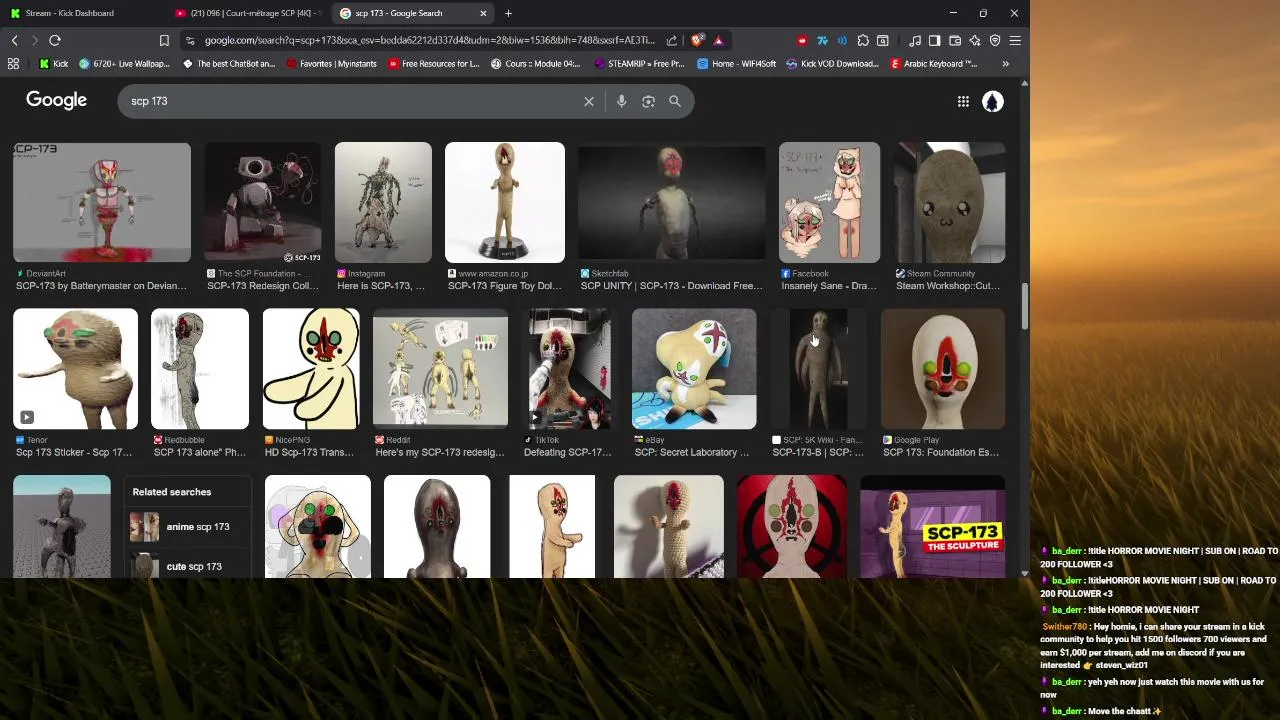Open the apps grid in the bookmarks bar
This screenshot has width=1280, height=720.
point(13,63)
